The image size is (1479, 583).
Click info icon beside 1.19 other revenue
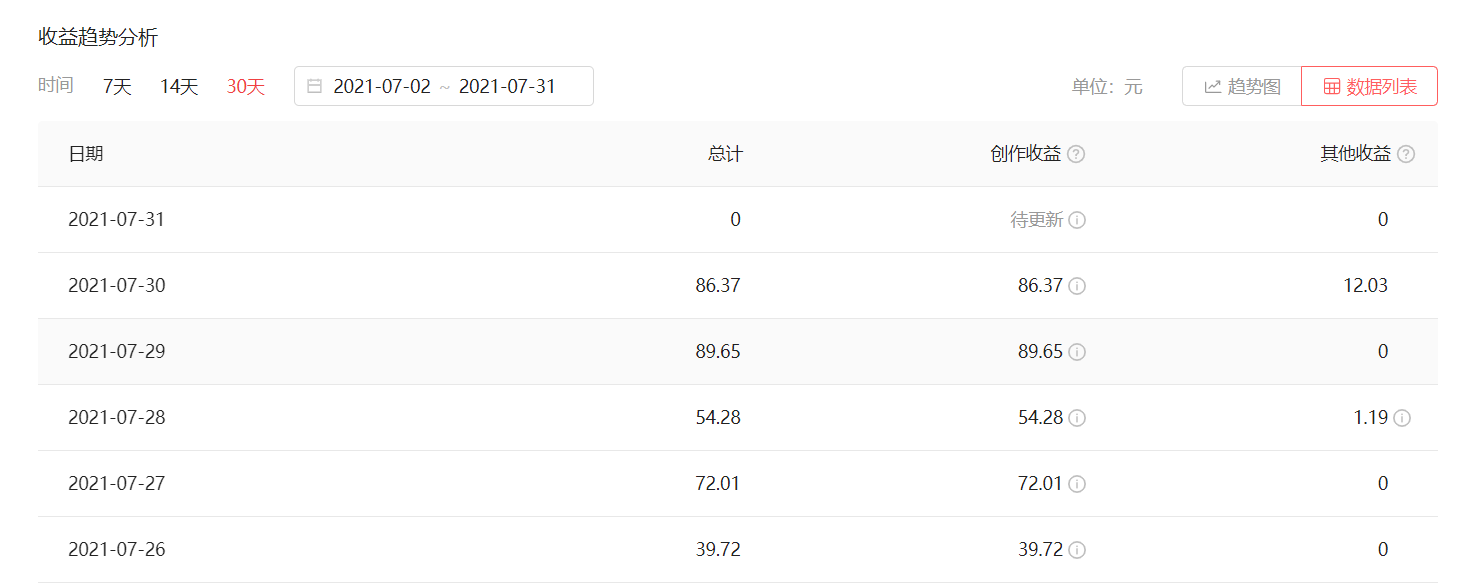pyautogui.click(x=1402, y=418)
